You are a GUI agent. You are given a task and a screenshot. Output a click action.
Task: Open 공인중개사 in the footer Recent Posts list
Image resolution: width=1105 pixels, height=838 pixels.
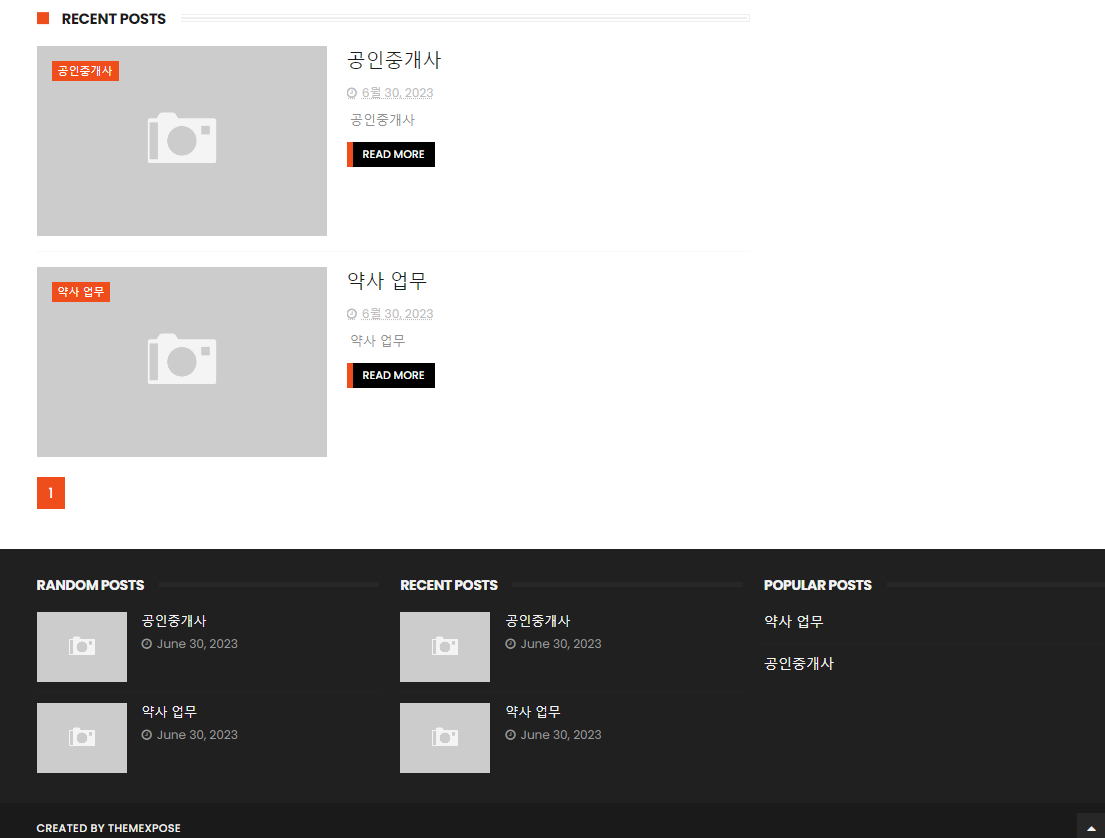(x=538, y=621)
